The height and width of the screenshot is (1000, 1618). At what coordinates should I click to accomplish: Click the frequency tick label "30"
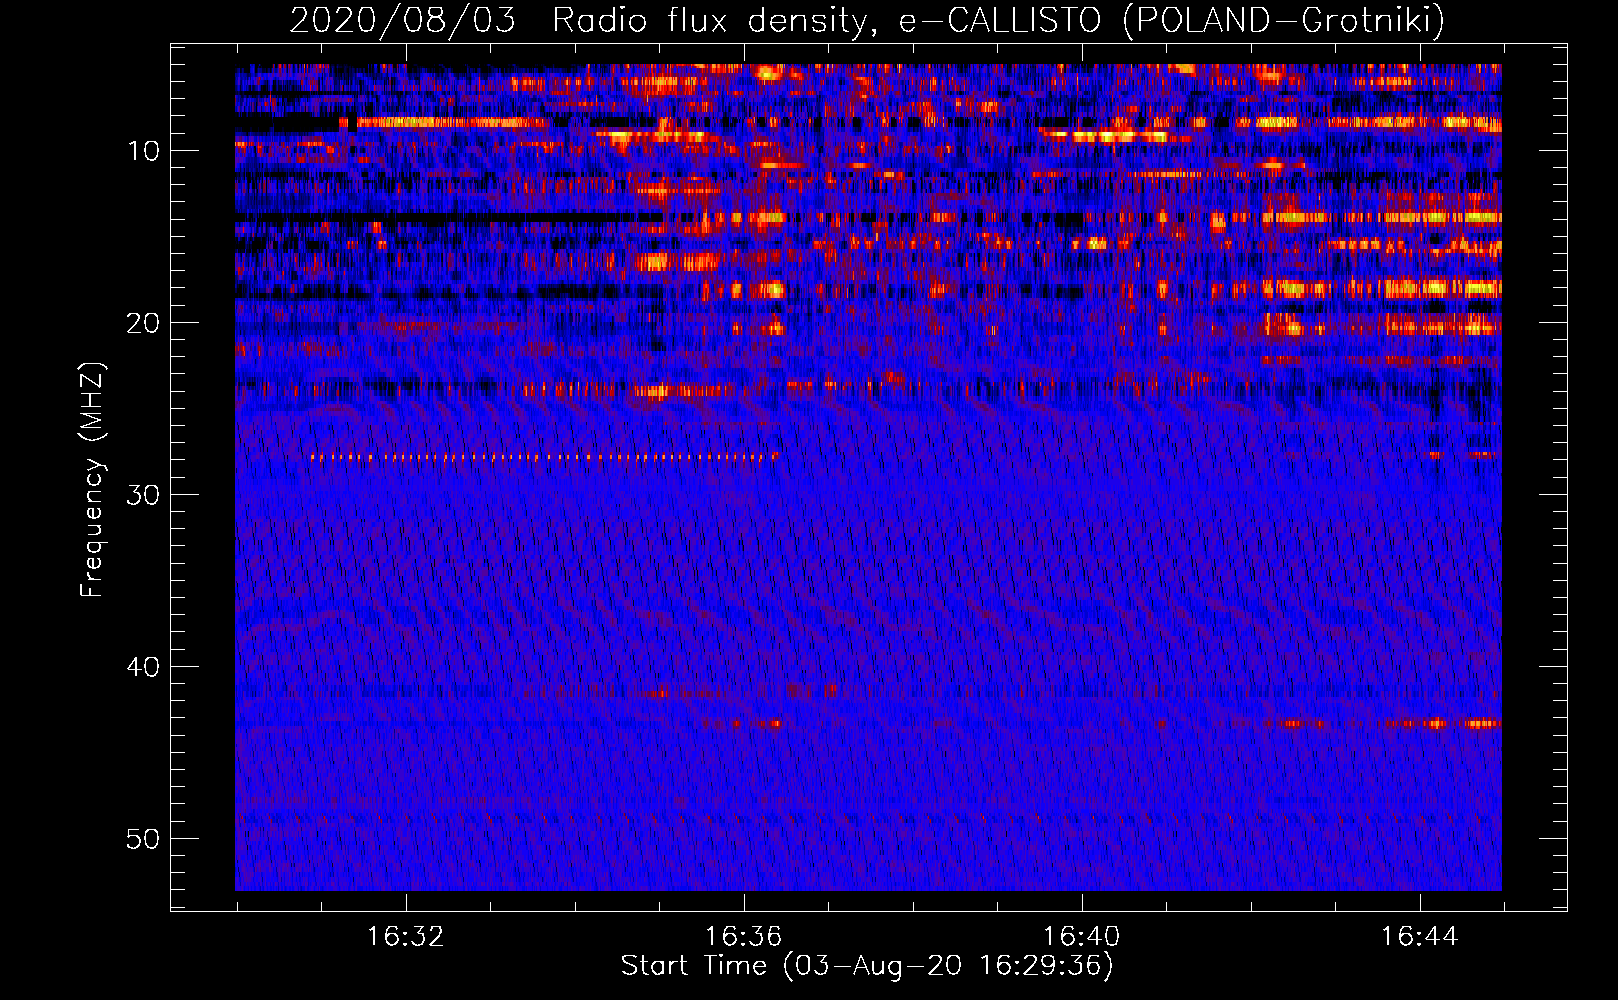[144, 495]
